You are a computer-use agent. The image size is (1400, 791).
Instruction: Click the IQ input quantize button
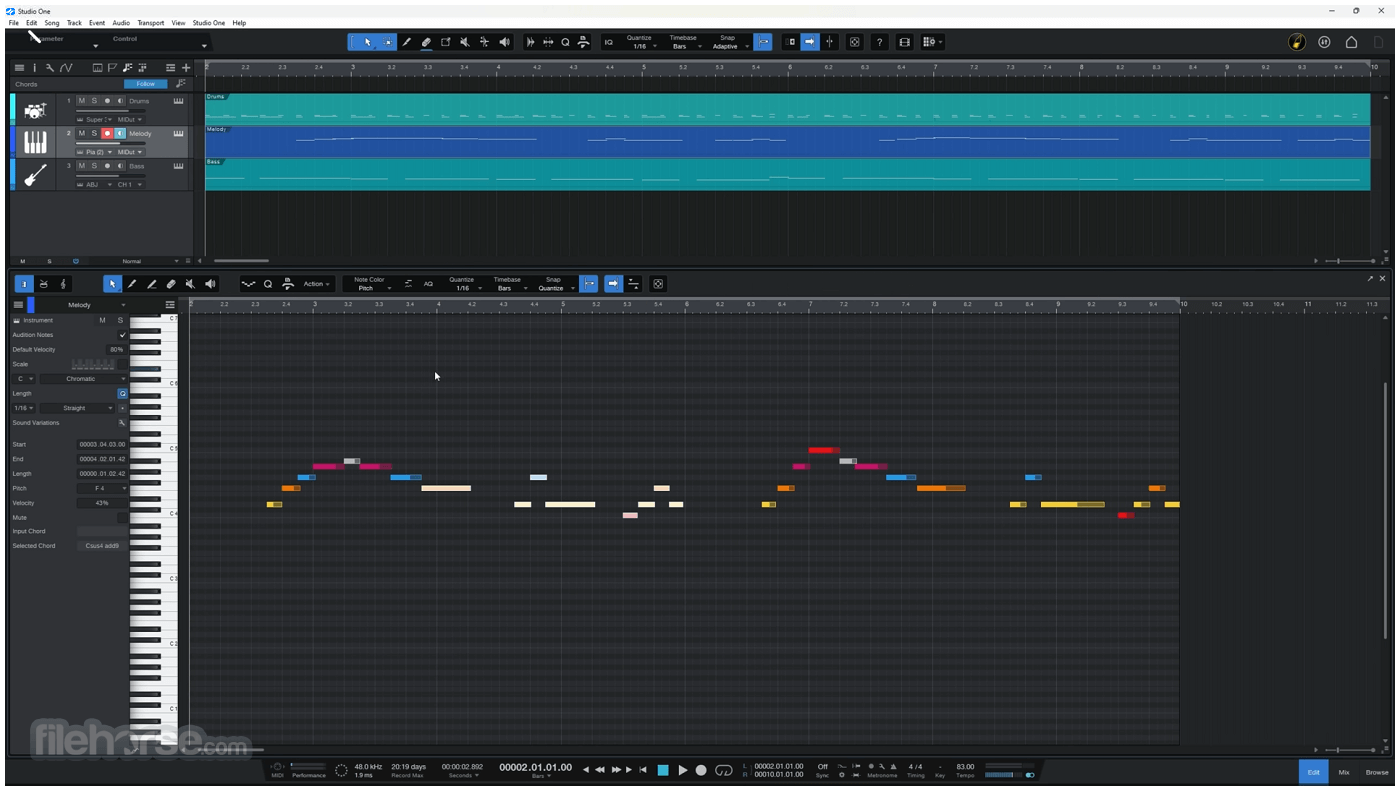[x=608, y=42]
